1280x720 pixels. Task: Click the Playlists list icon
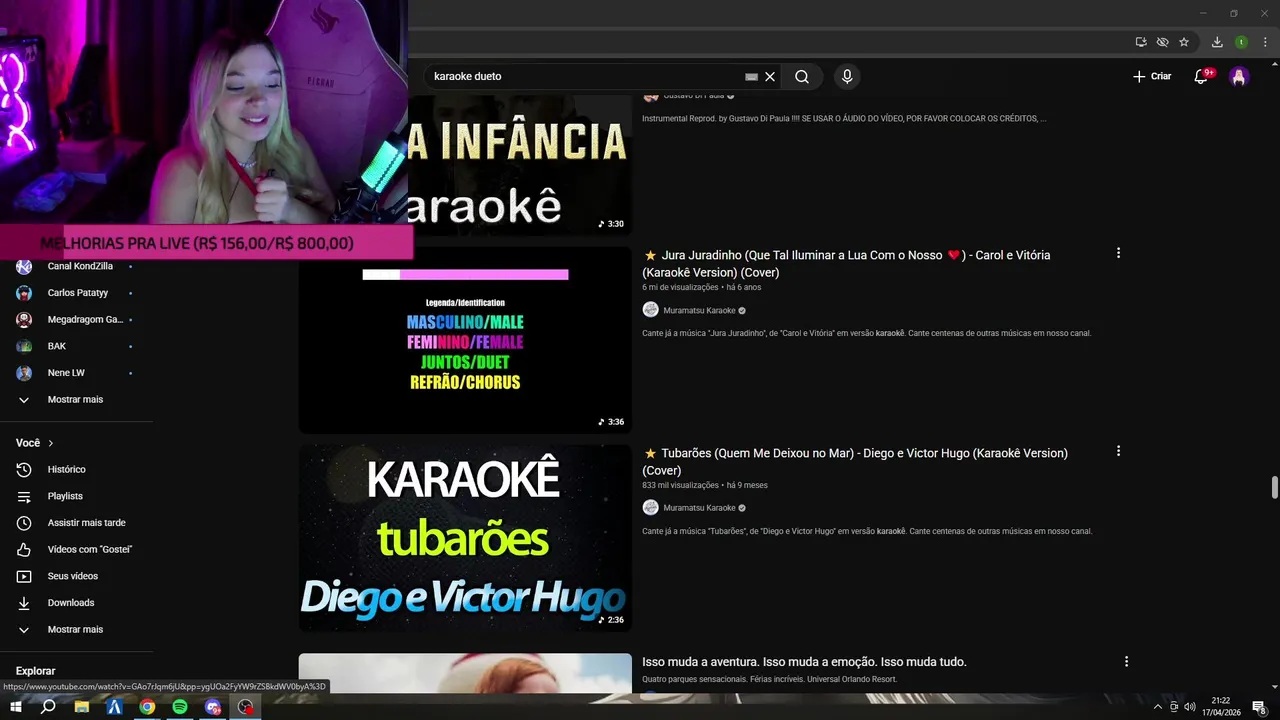(x=24, y=496)
